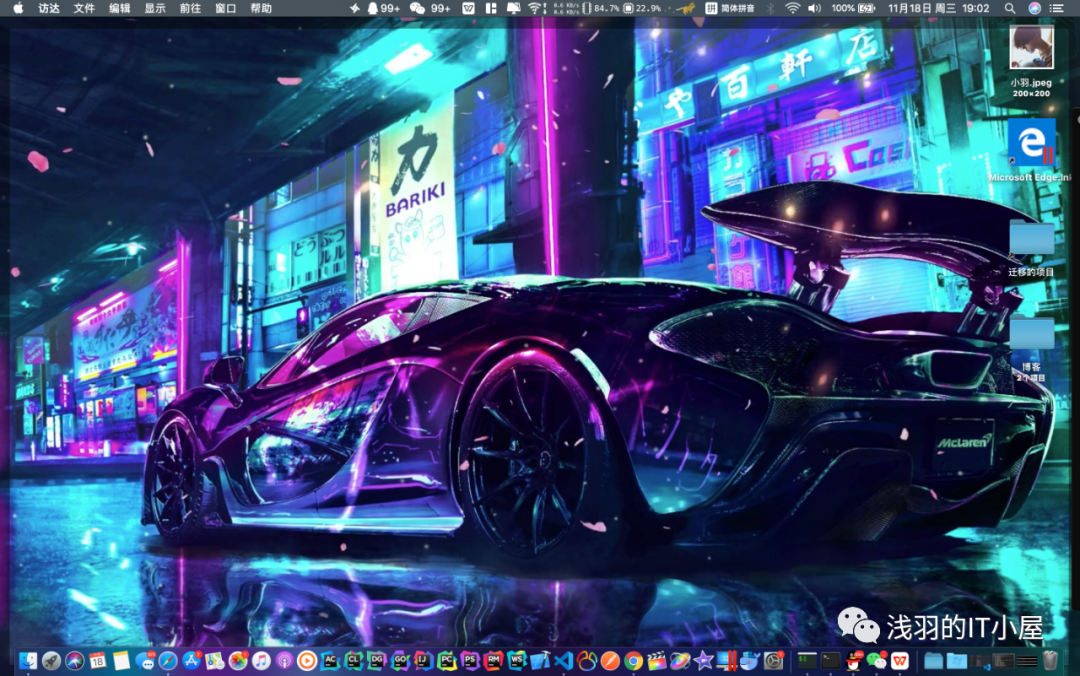Click the date and time 11月18日 周三 19:02

[x=939, y=8]
